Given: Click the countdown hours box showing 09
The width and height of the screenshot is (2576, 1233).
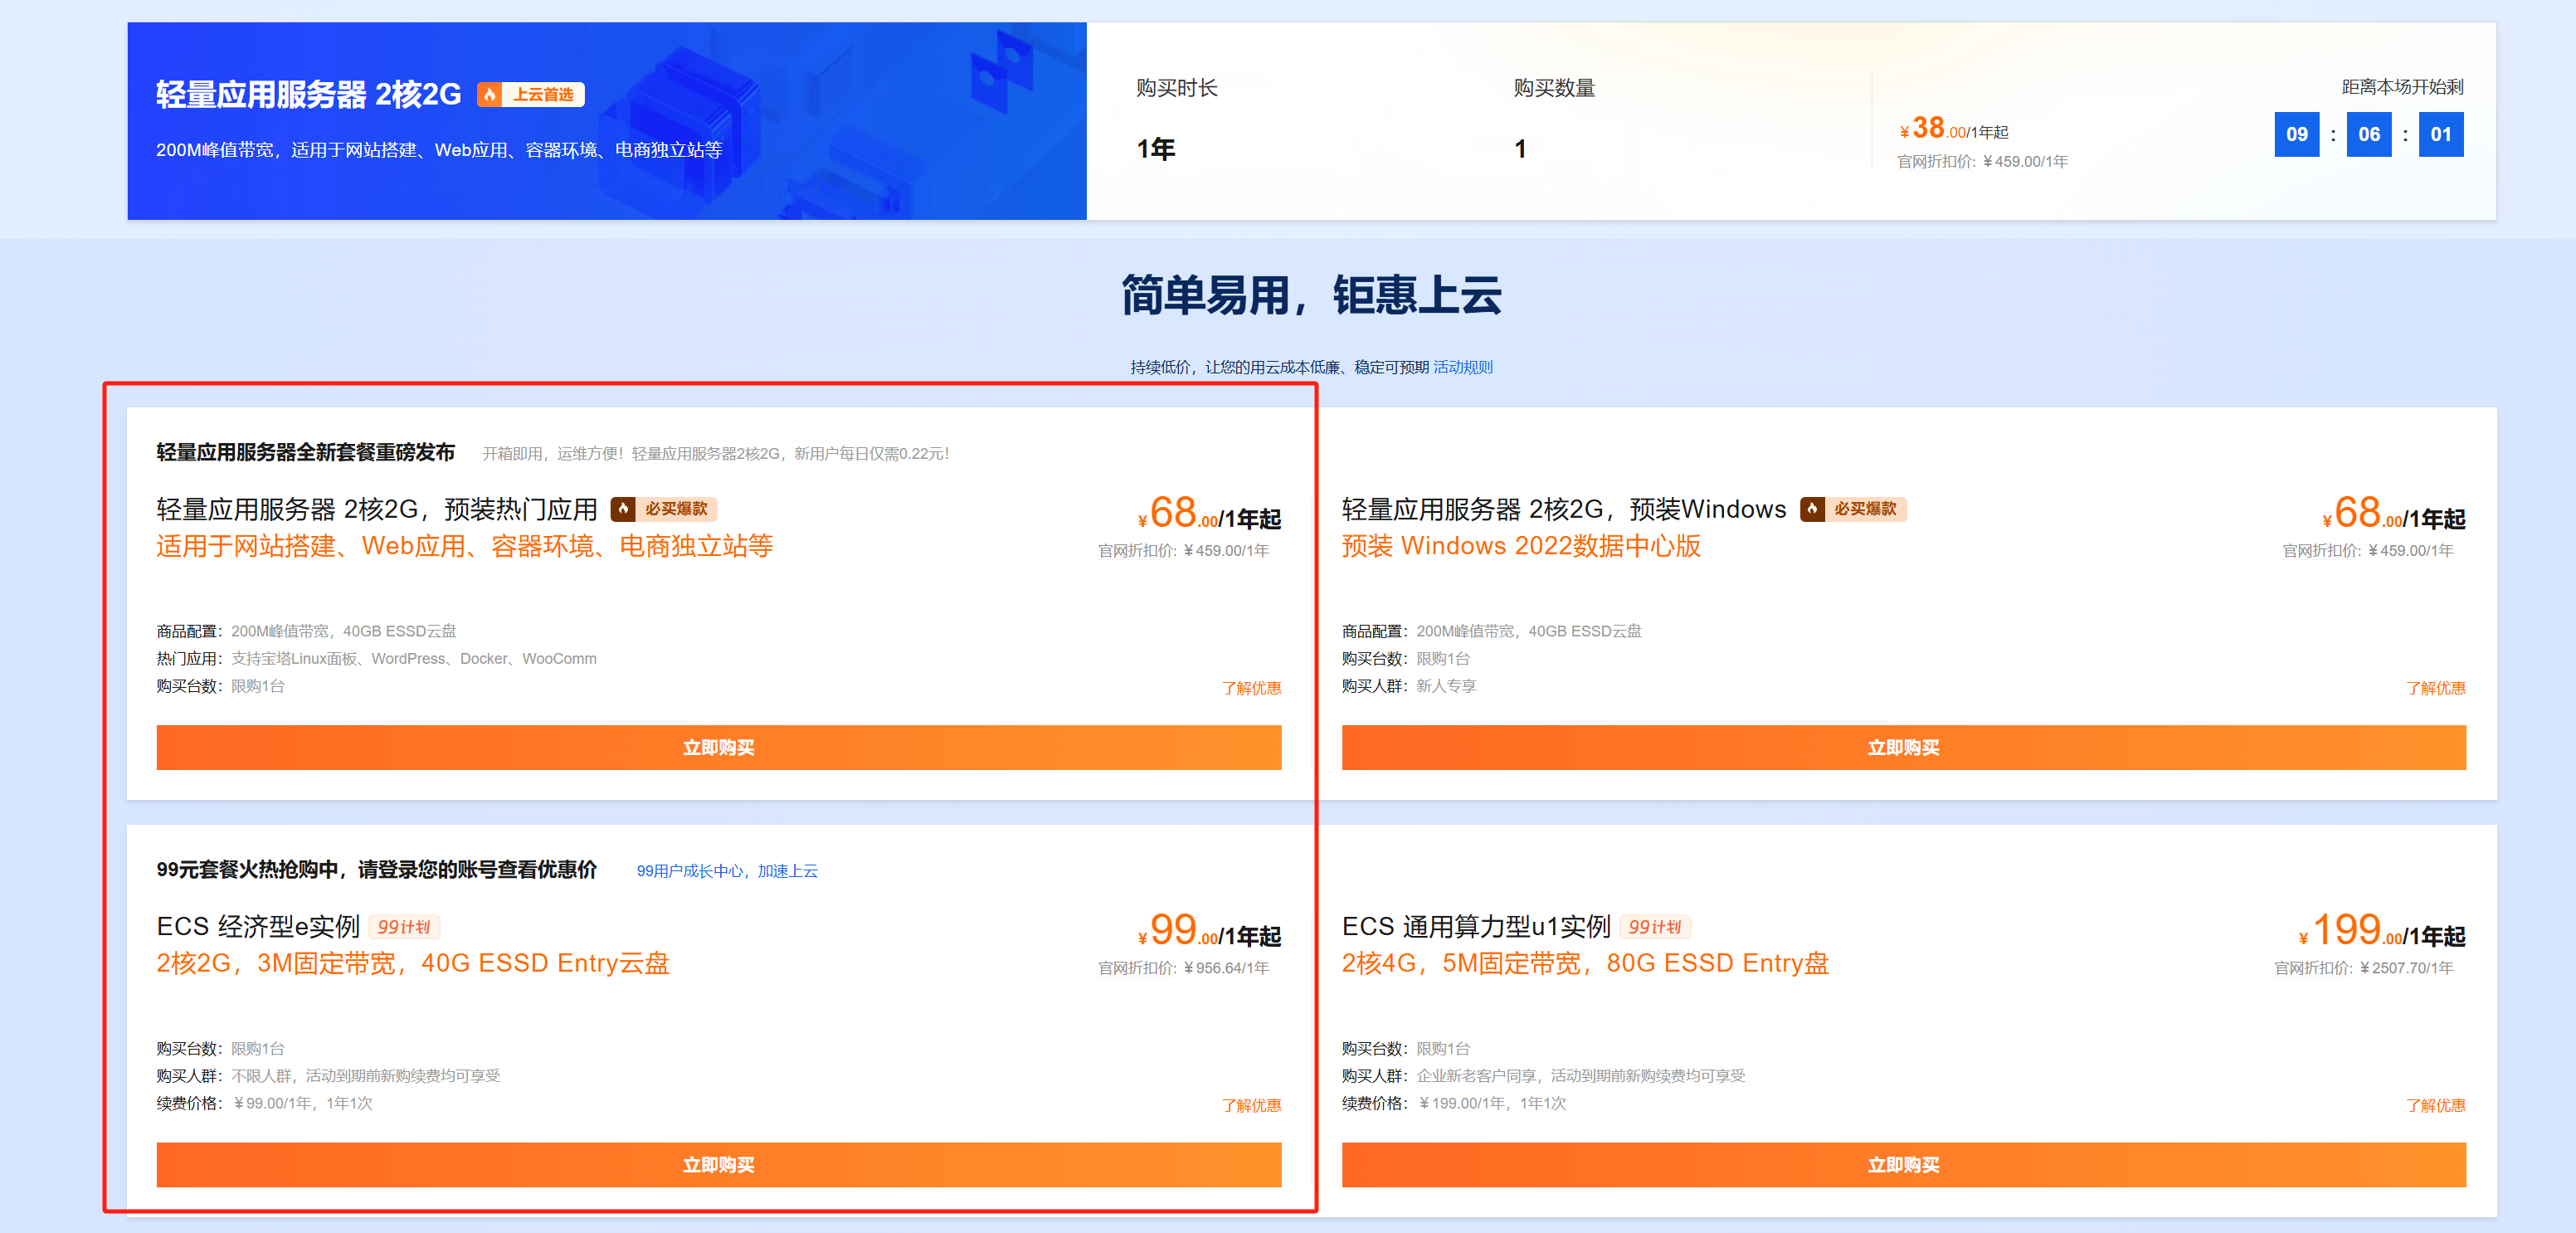Looking at the screenshot, I should (x=2296, y=134).
